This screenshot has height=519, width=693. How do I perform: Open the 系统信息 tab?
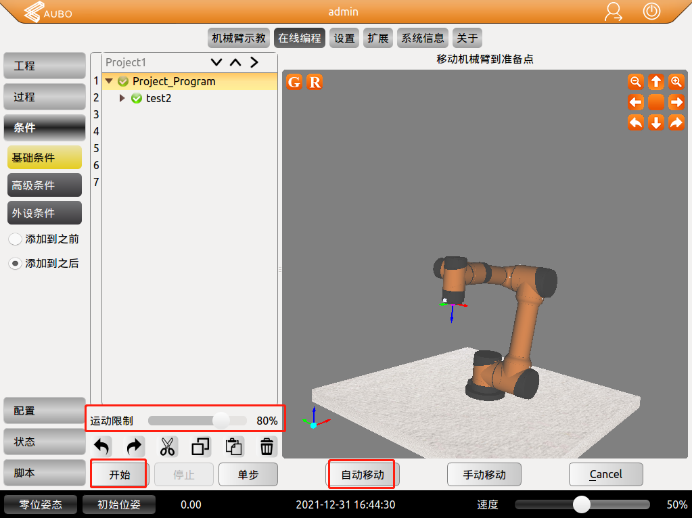(423, 38)
